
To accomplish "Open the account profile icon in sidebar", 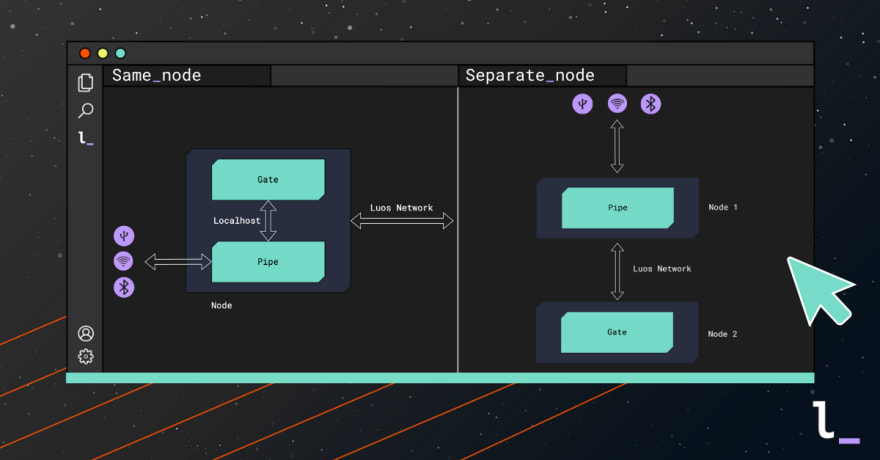I will tap(86, 333).
